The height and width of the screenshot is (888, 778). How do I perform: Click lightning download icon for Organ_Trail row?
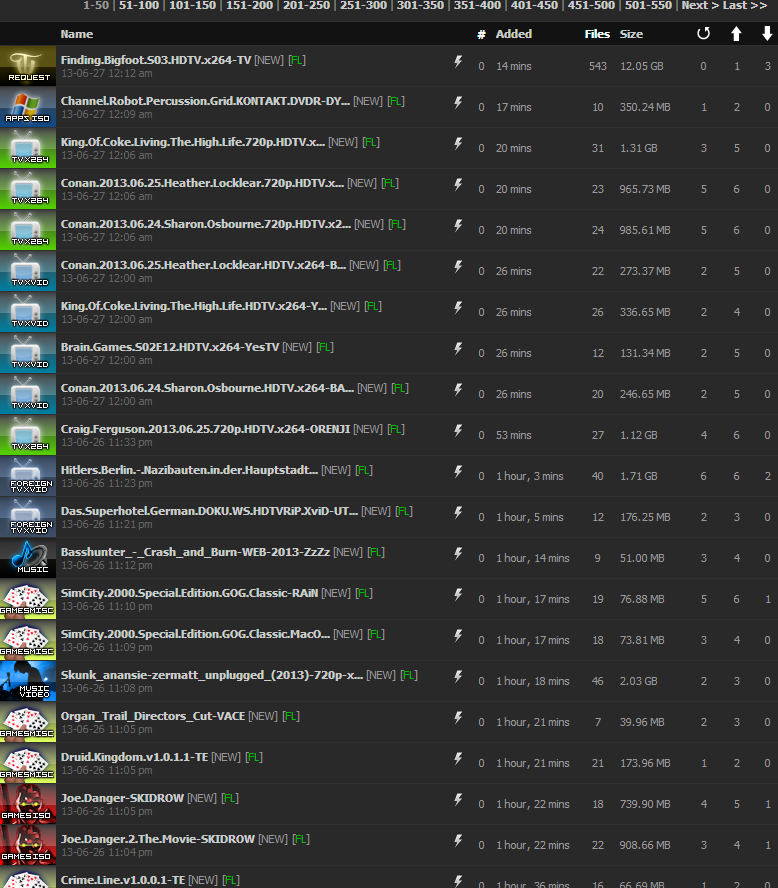tap(458, 717)
